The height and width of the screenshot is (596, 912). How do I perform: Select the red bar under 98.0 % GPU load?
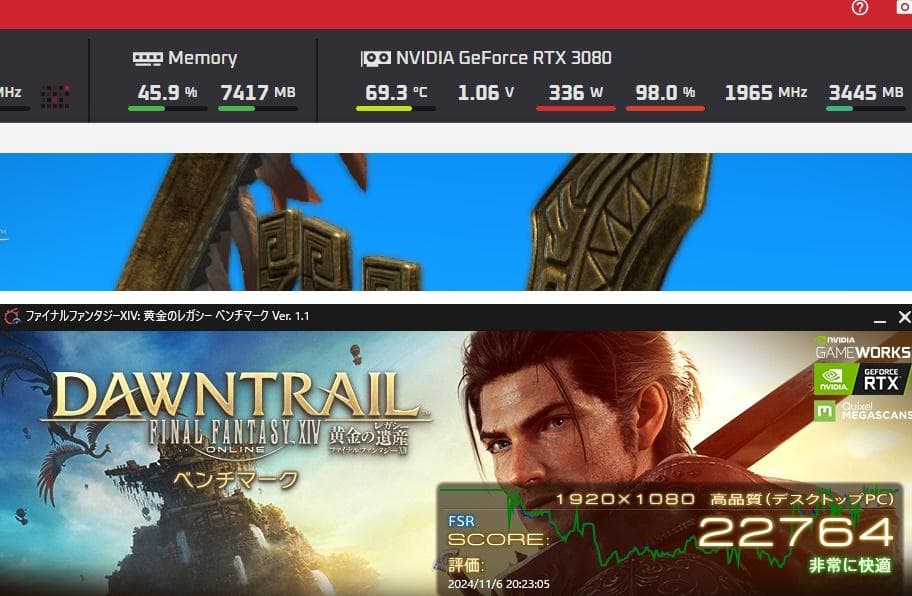665,108
